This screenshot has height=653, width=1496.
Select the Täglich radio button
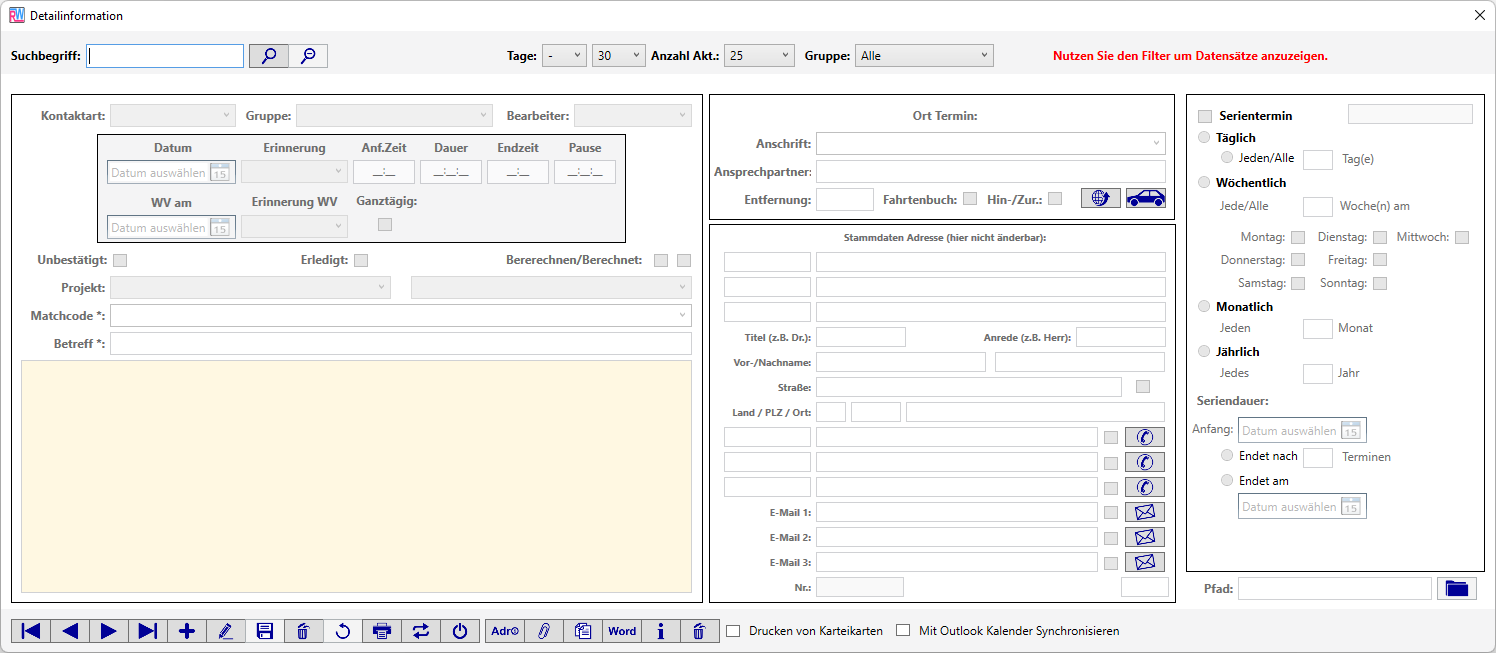[1205, 138]
